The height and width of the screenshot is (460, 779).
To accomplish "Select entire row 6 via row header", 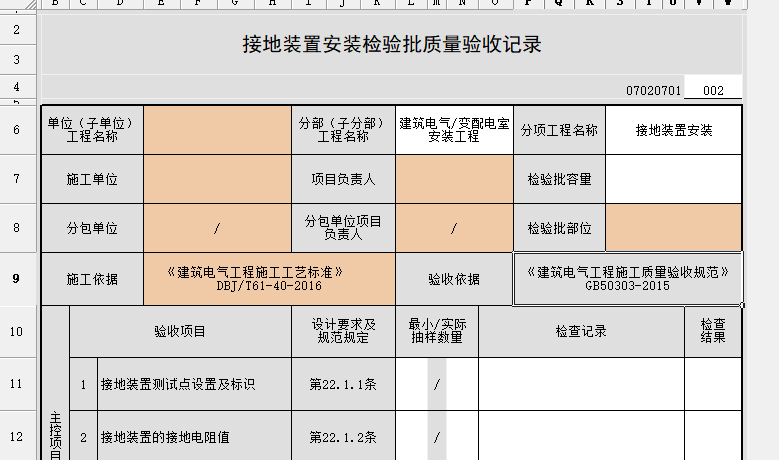I will coord(17,130).
